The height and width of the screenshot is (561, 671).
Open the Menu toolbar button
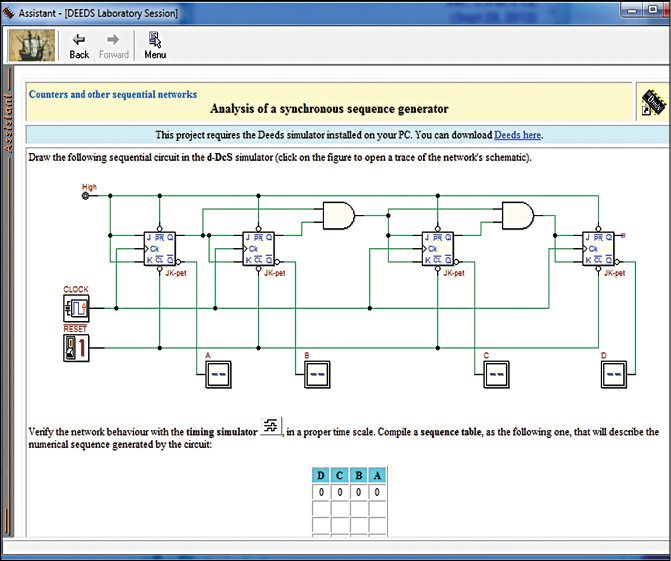pyautogui.click(x=155, y=45)
